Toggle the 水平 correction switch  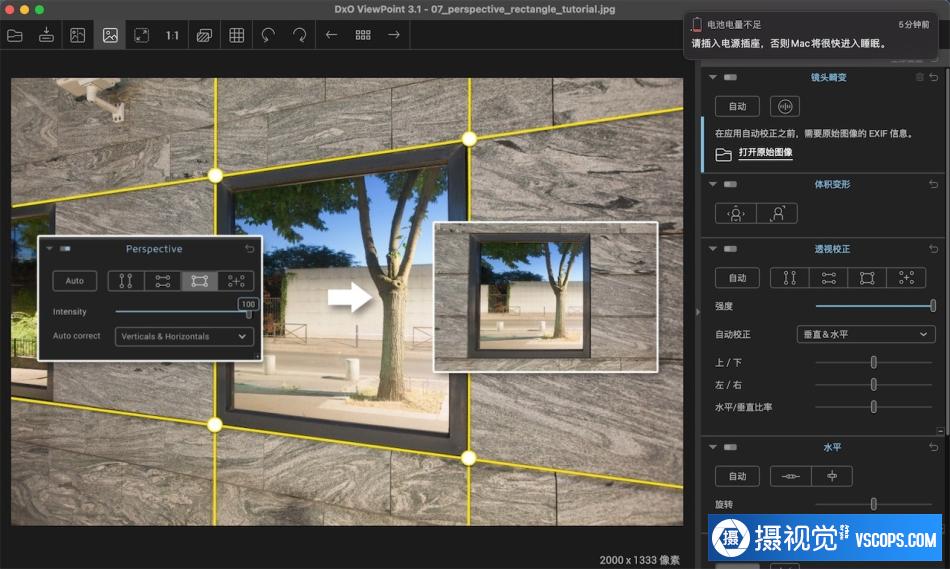point(730,447)
